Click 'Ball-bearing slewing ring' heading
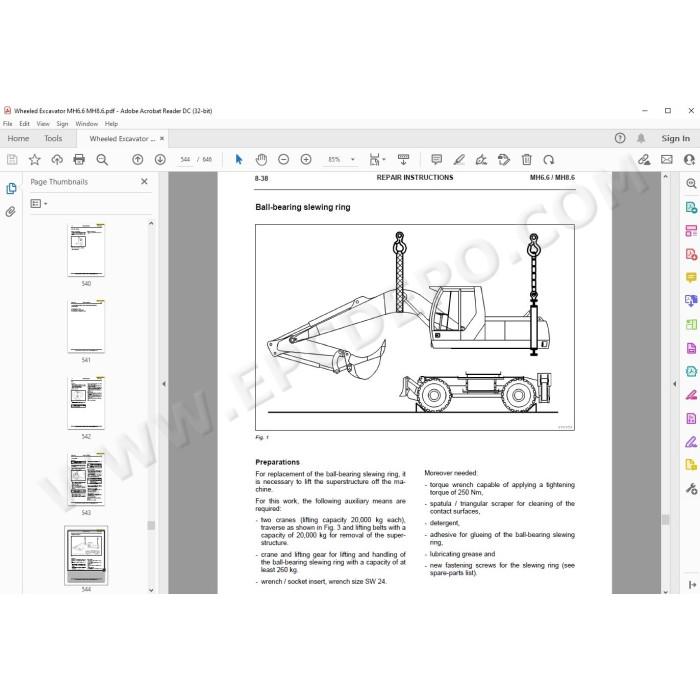 pos(303,207)
